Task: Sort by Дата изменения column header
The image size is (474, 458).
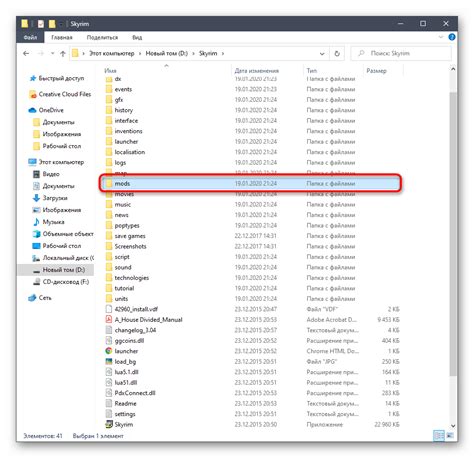Action: click(x=256, y=71)
